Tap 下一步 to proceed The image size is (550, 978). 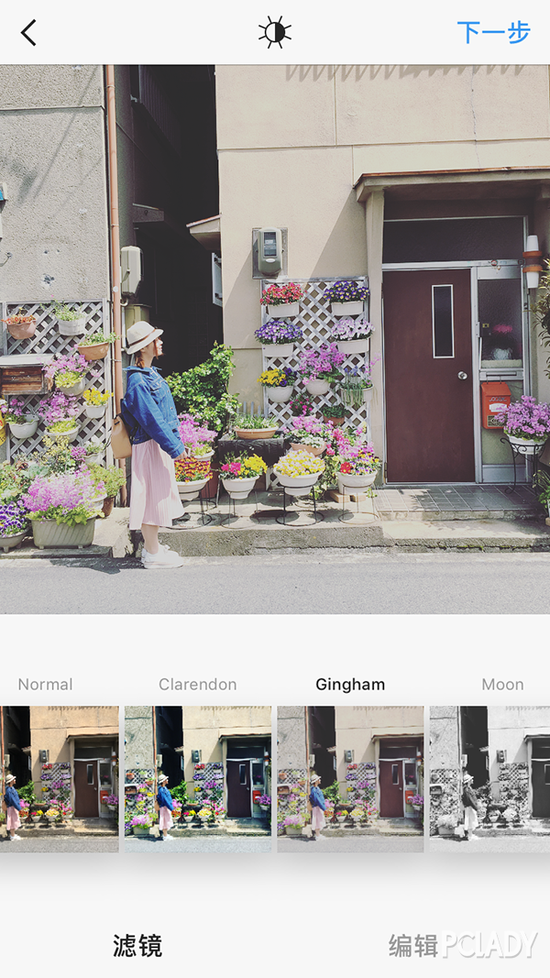coord(494,32)
